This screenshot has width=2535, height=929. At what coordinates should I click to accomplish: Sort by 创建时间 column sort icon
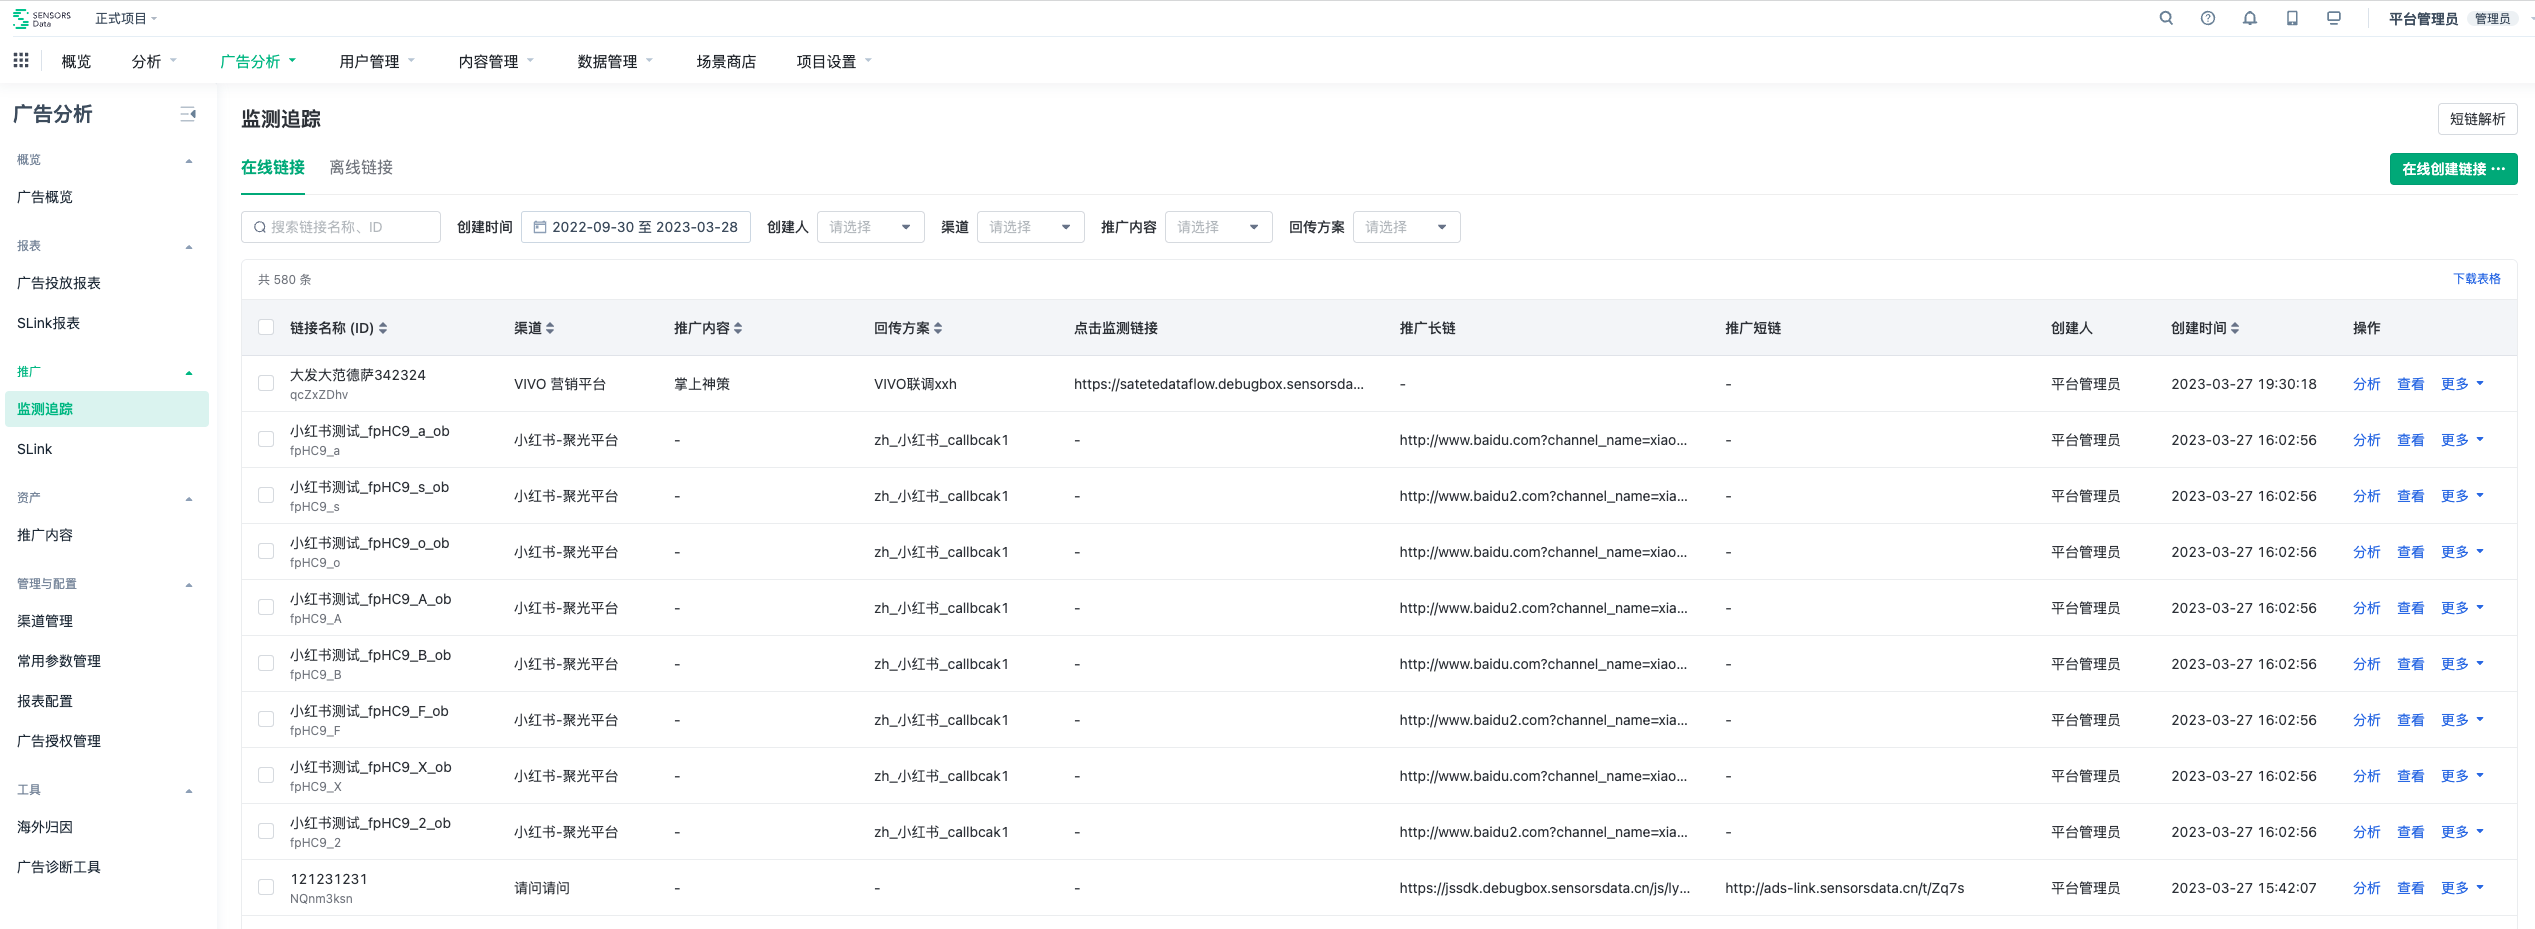click(x=2235, y=328)
